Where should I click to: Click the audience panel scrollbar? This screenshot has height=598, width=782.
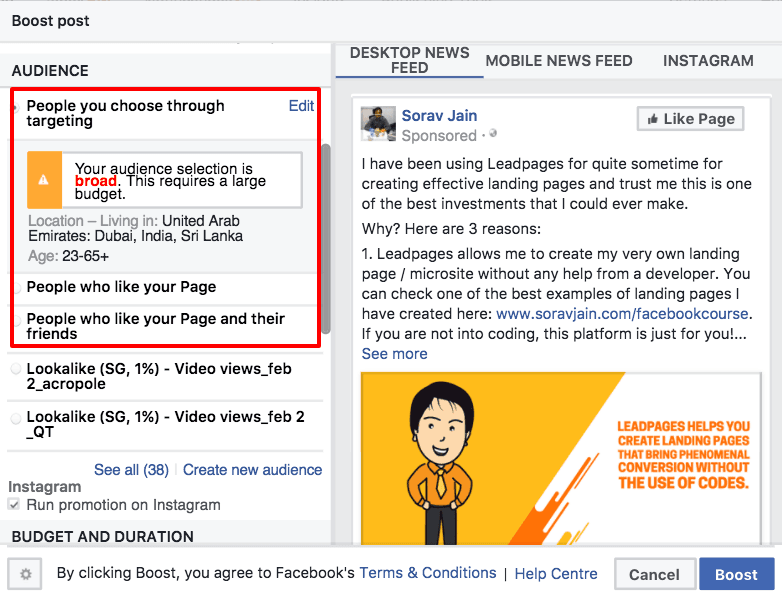326,238
